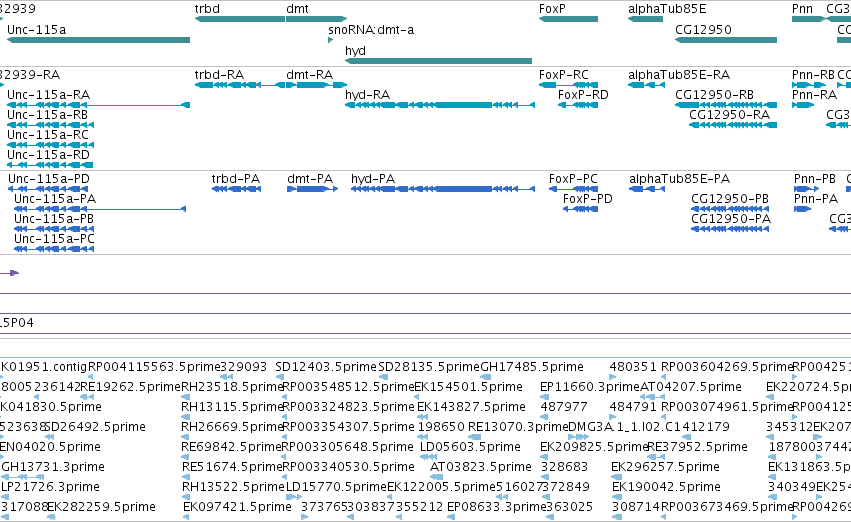Click the FoxP gene glyph
The height and width of the screenshot is (522, 851).
(x=568, y=19)
